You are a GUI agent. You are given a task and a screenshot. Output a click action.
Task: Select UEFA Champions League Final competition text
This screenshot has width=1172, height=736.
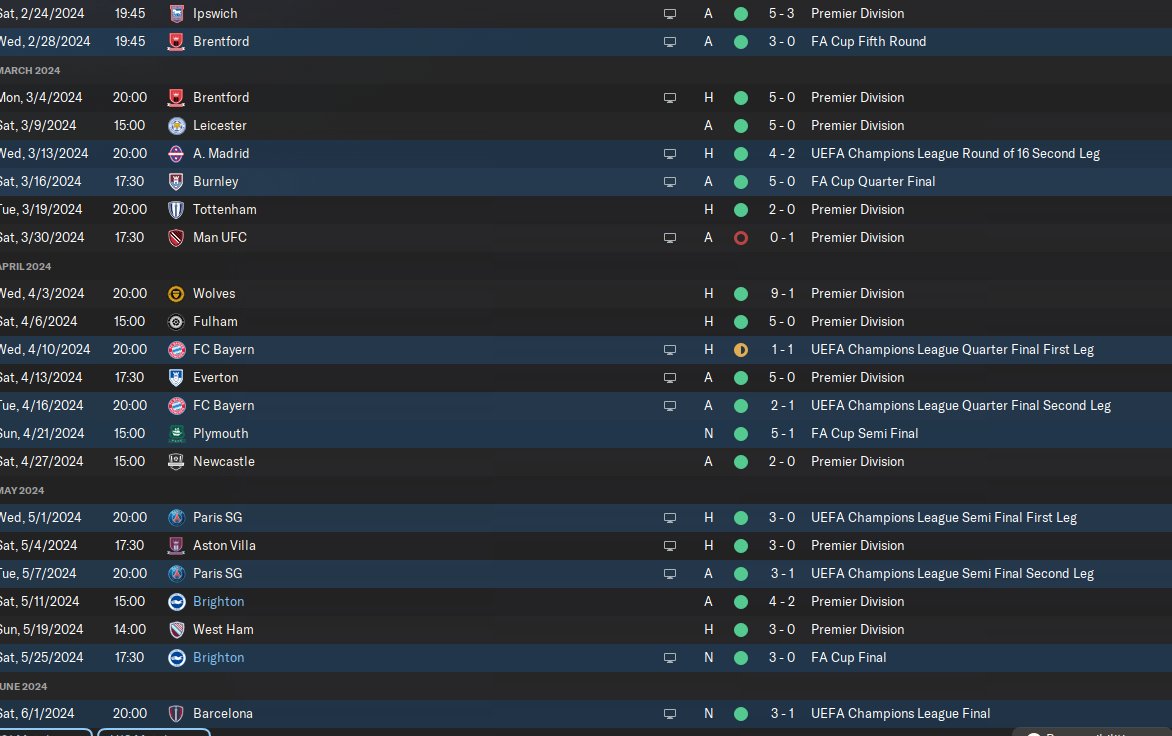tap(900, 714)
